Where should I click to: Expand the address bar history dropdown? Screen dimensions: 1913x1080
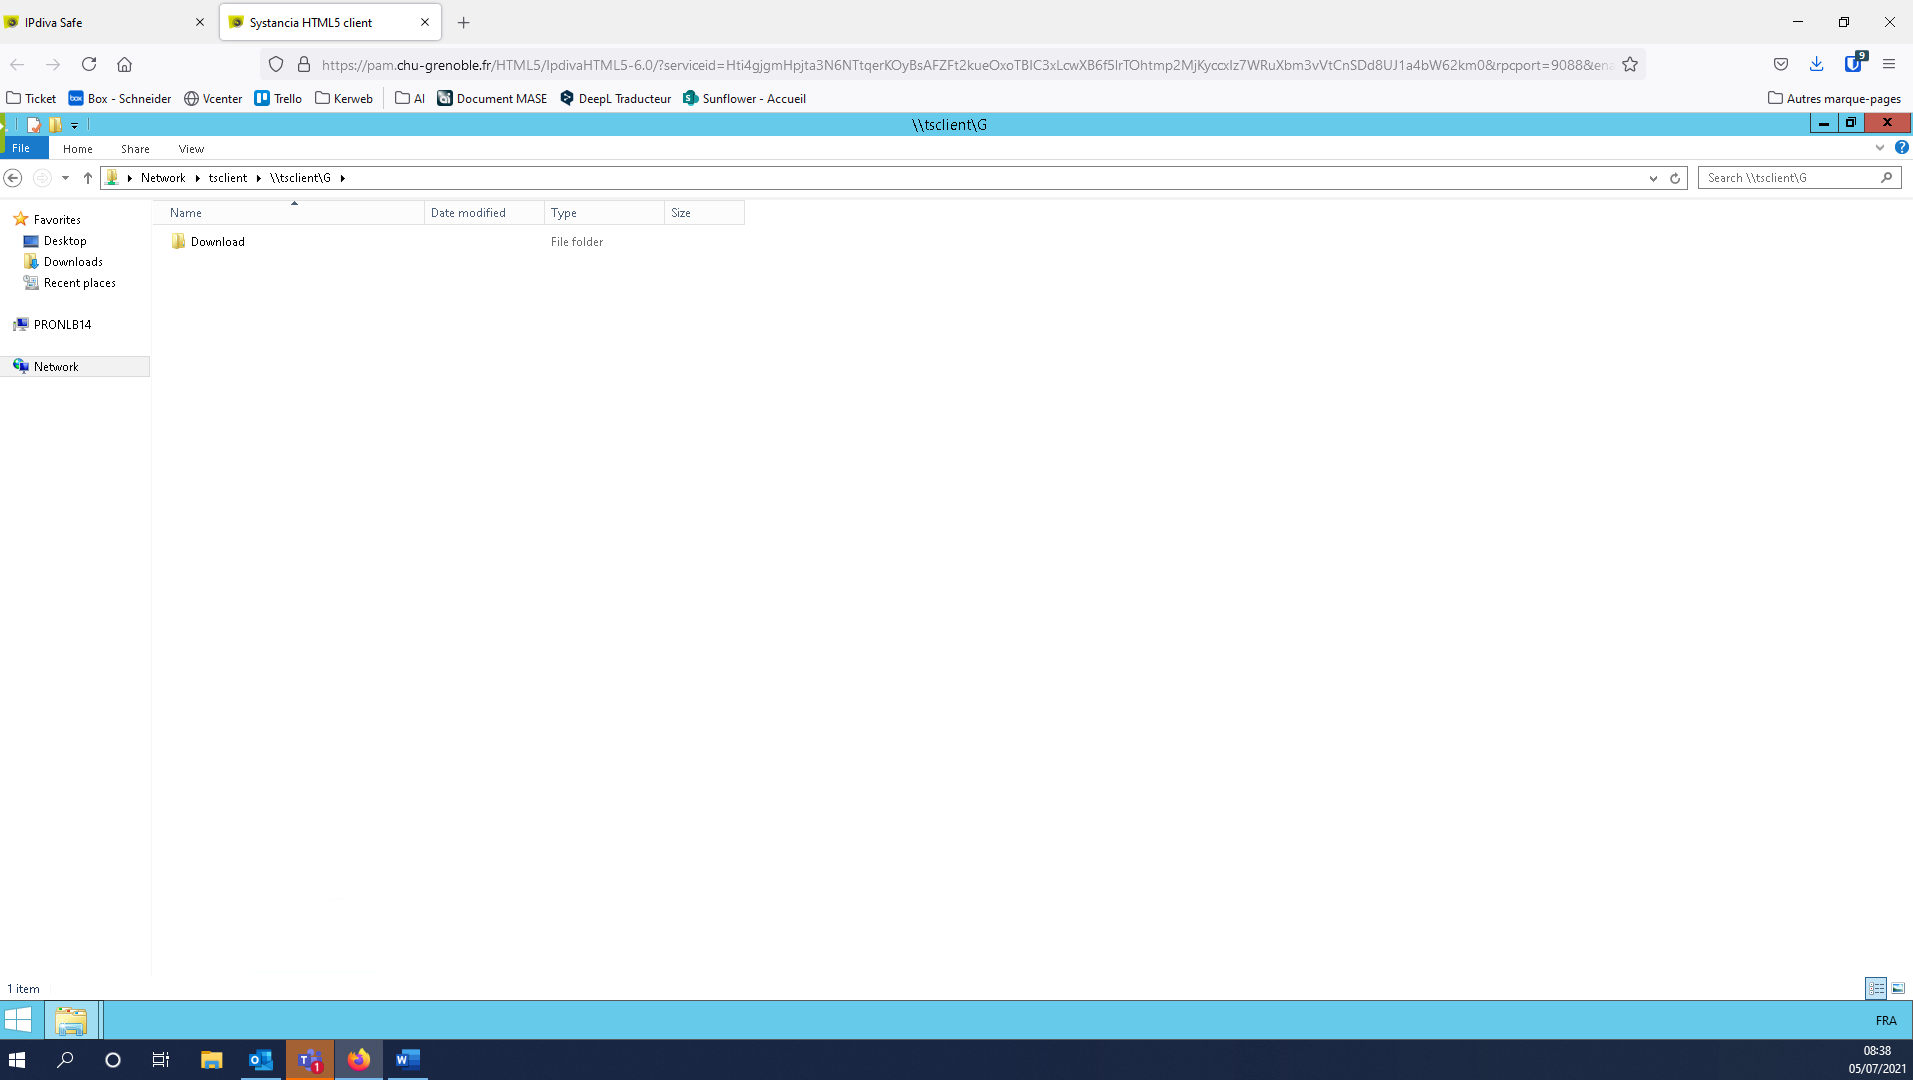pyautogui.click(x=1653, y=178)
